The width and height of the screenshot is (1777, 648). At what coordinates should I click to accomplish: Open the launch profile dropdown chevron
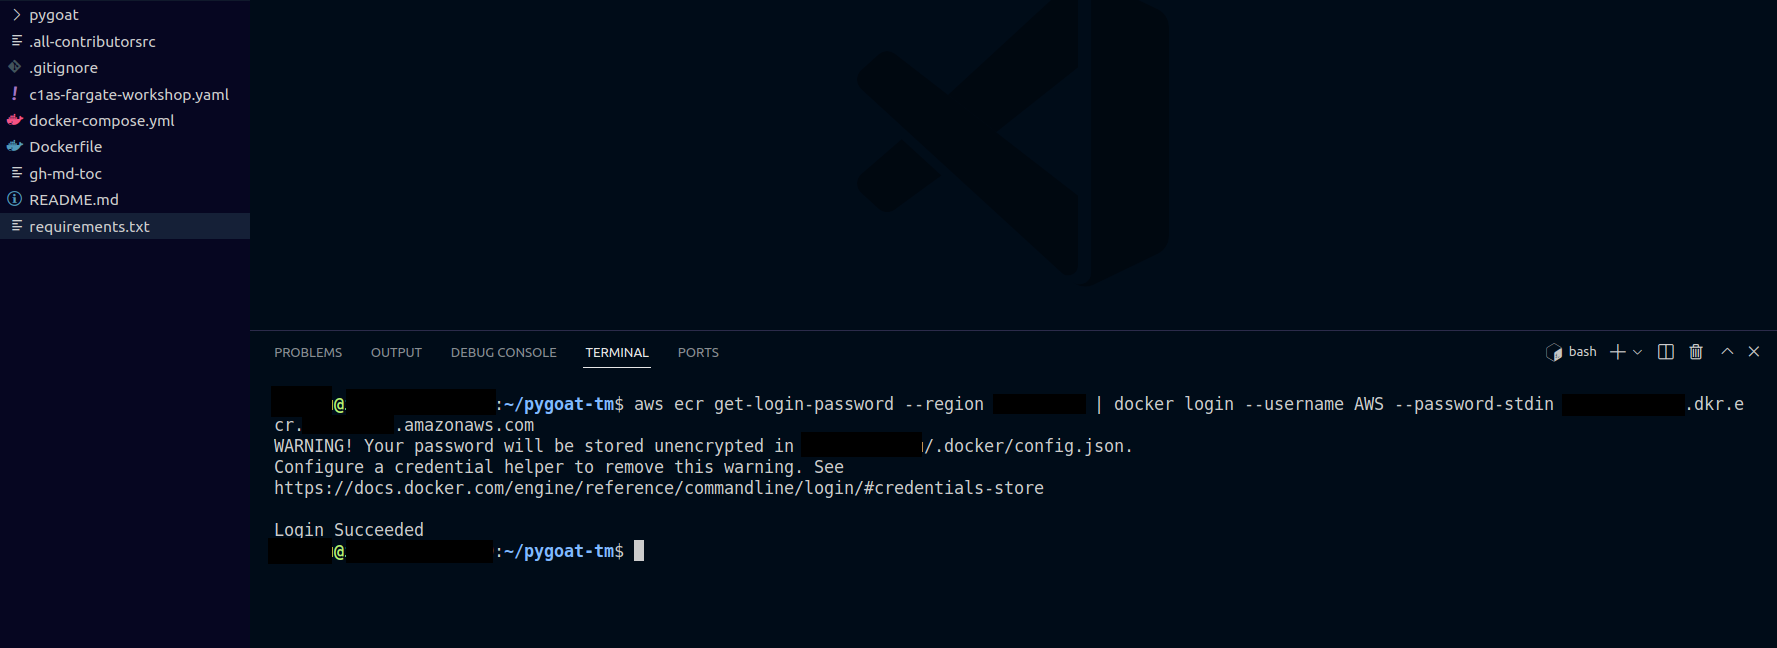click(x=1637, y=352)
